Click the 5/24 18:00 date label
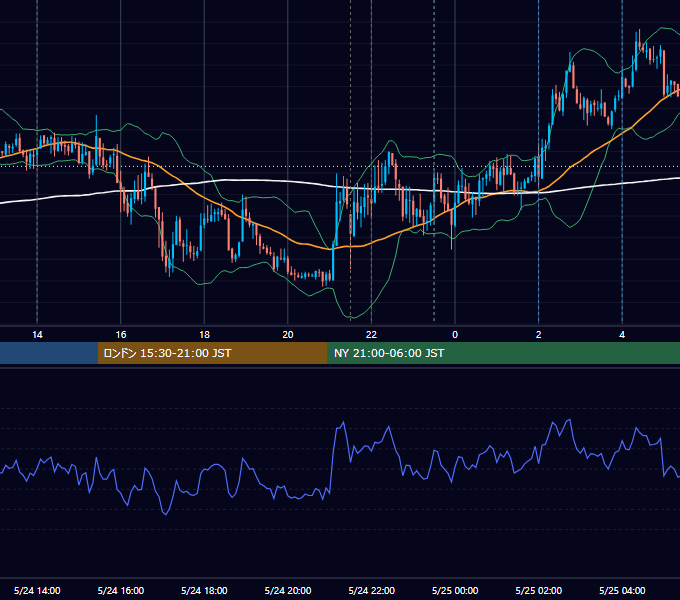Screen dimensions: 680x600 [x=204, y=590]
